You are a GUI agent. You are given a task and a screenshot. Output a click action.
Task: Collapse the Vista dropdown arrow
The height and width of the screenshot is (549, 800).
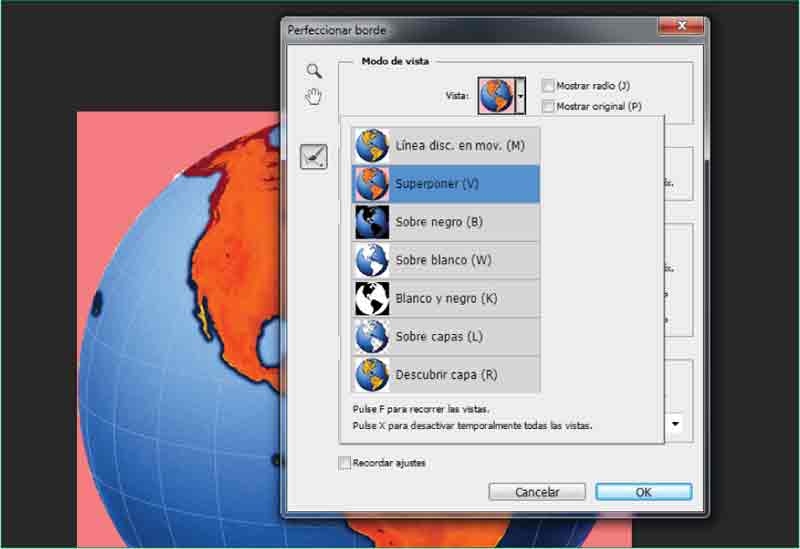520,96
